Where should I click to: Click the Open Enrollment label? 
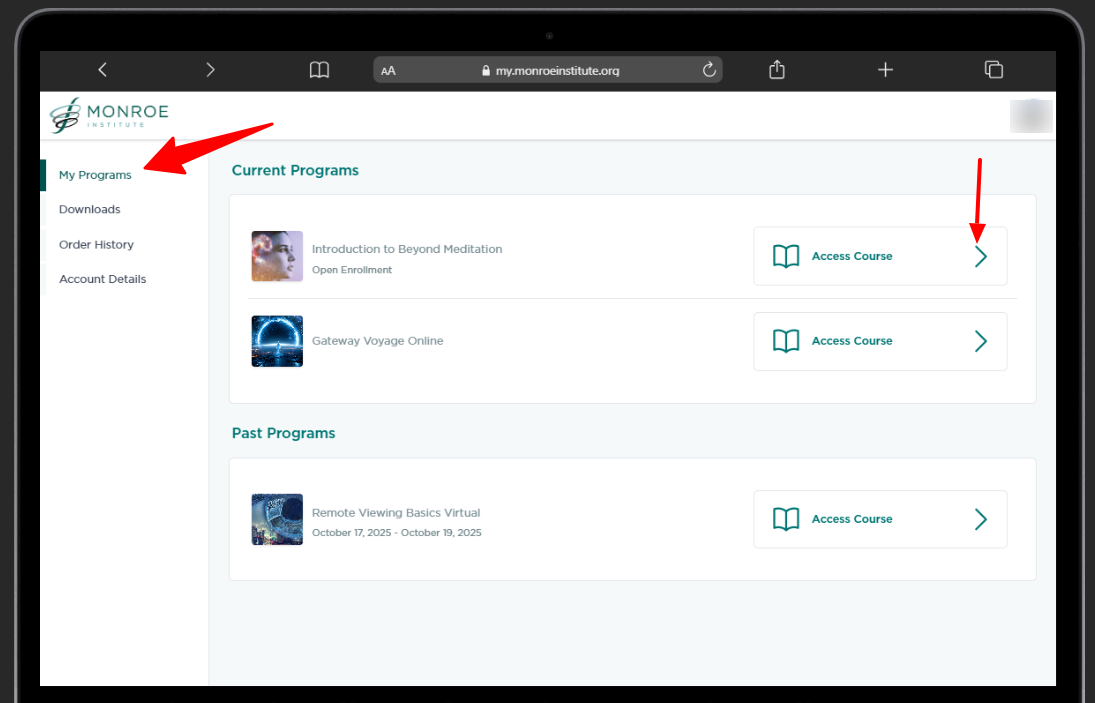tap(352, 270)
